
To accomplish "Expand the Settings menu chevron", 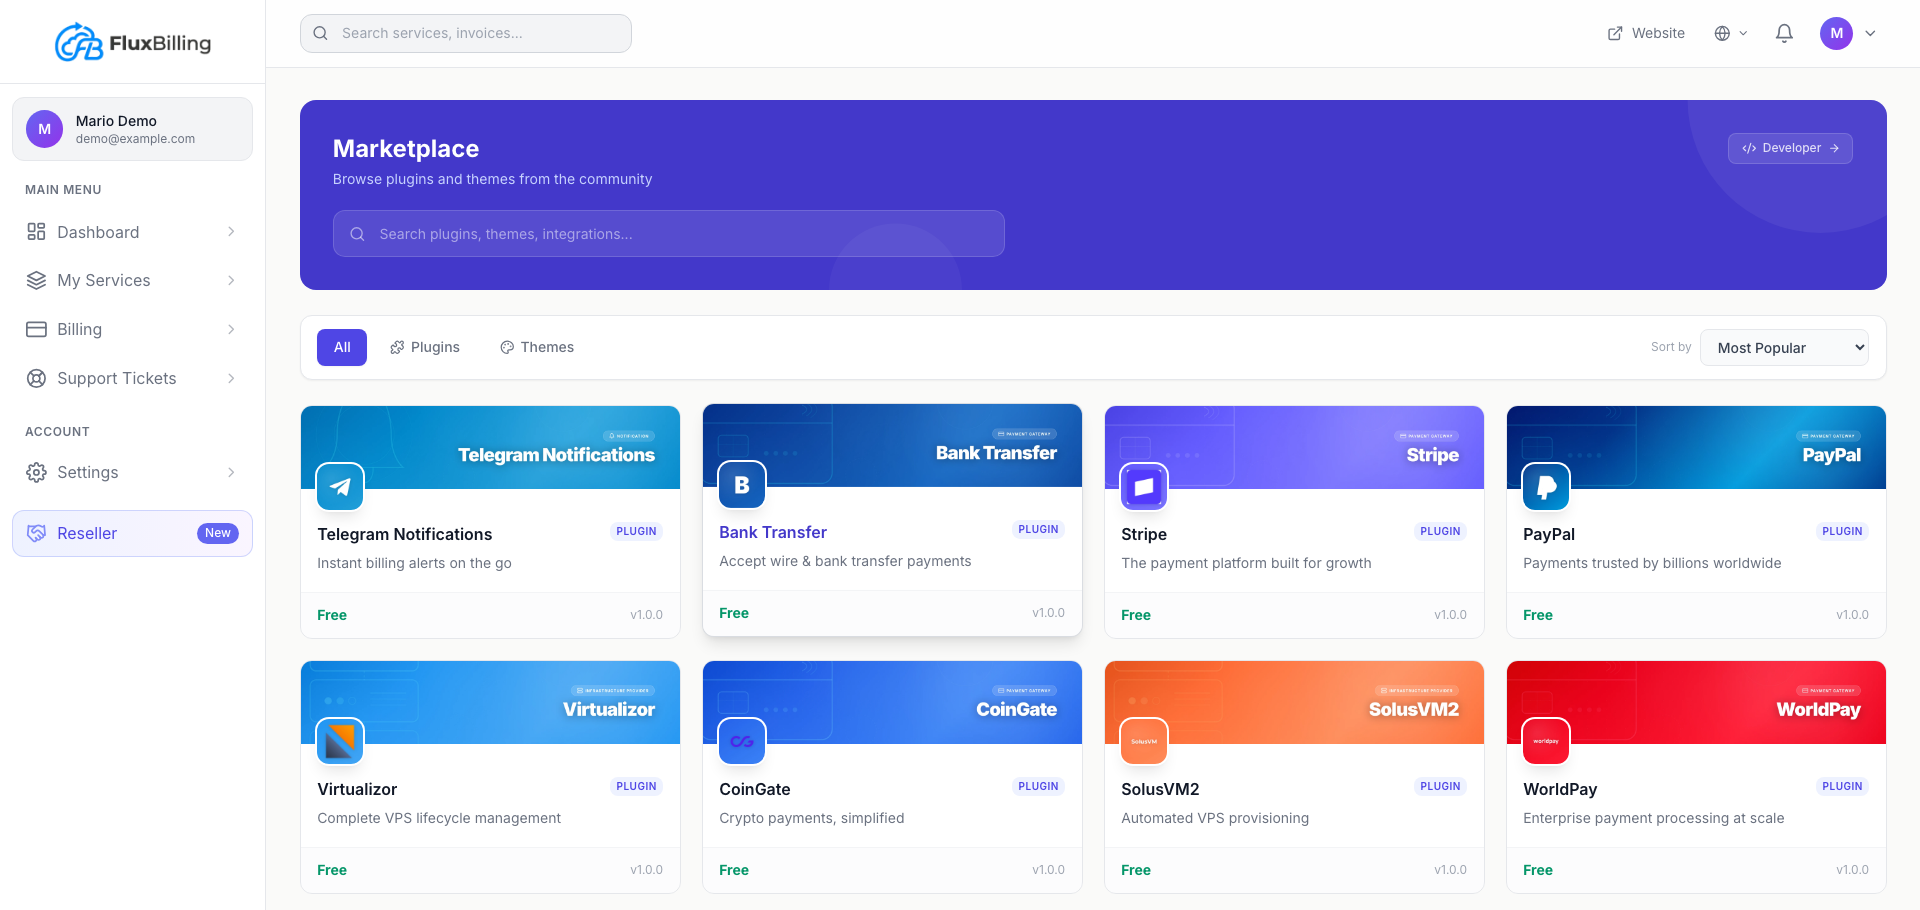I will point(231,472).
